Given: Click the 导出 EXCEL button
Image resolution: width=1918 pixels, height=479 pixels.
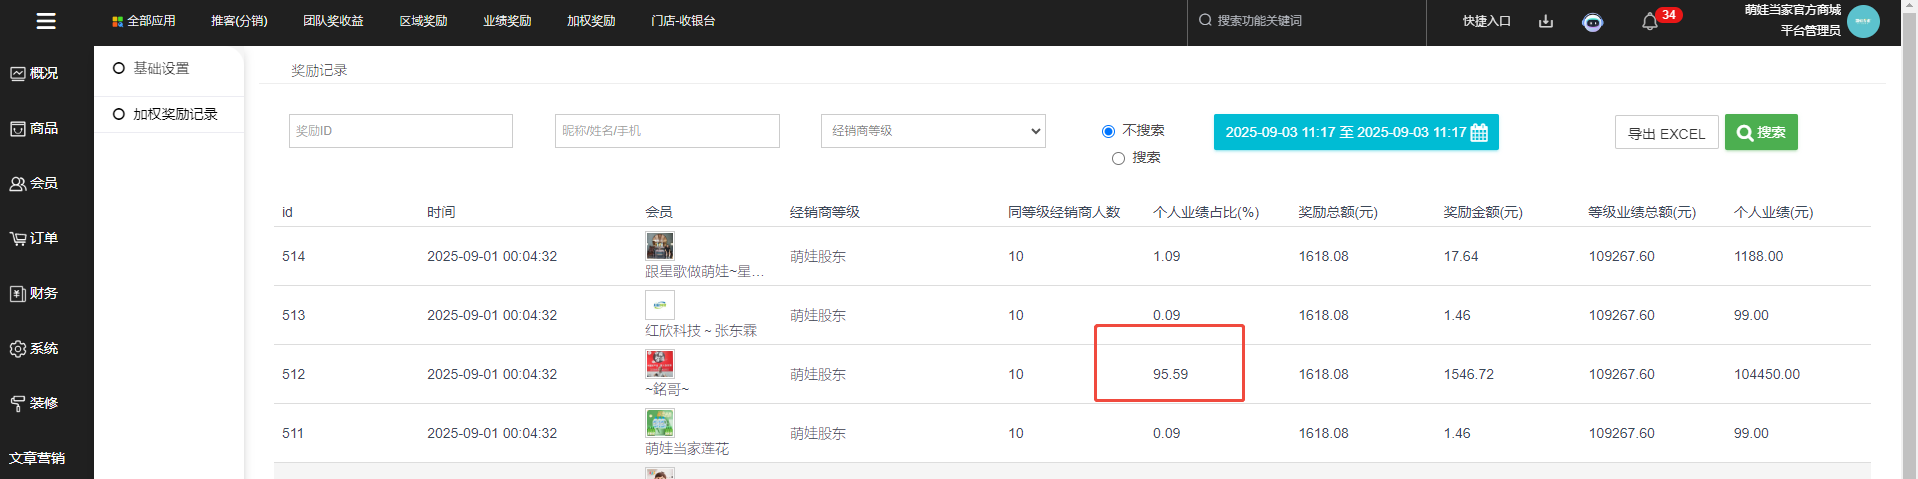Looking at the screenshot, I should pyautogui.click(x=1666, y=133).
